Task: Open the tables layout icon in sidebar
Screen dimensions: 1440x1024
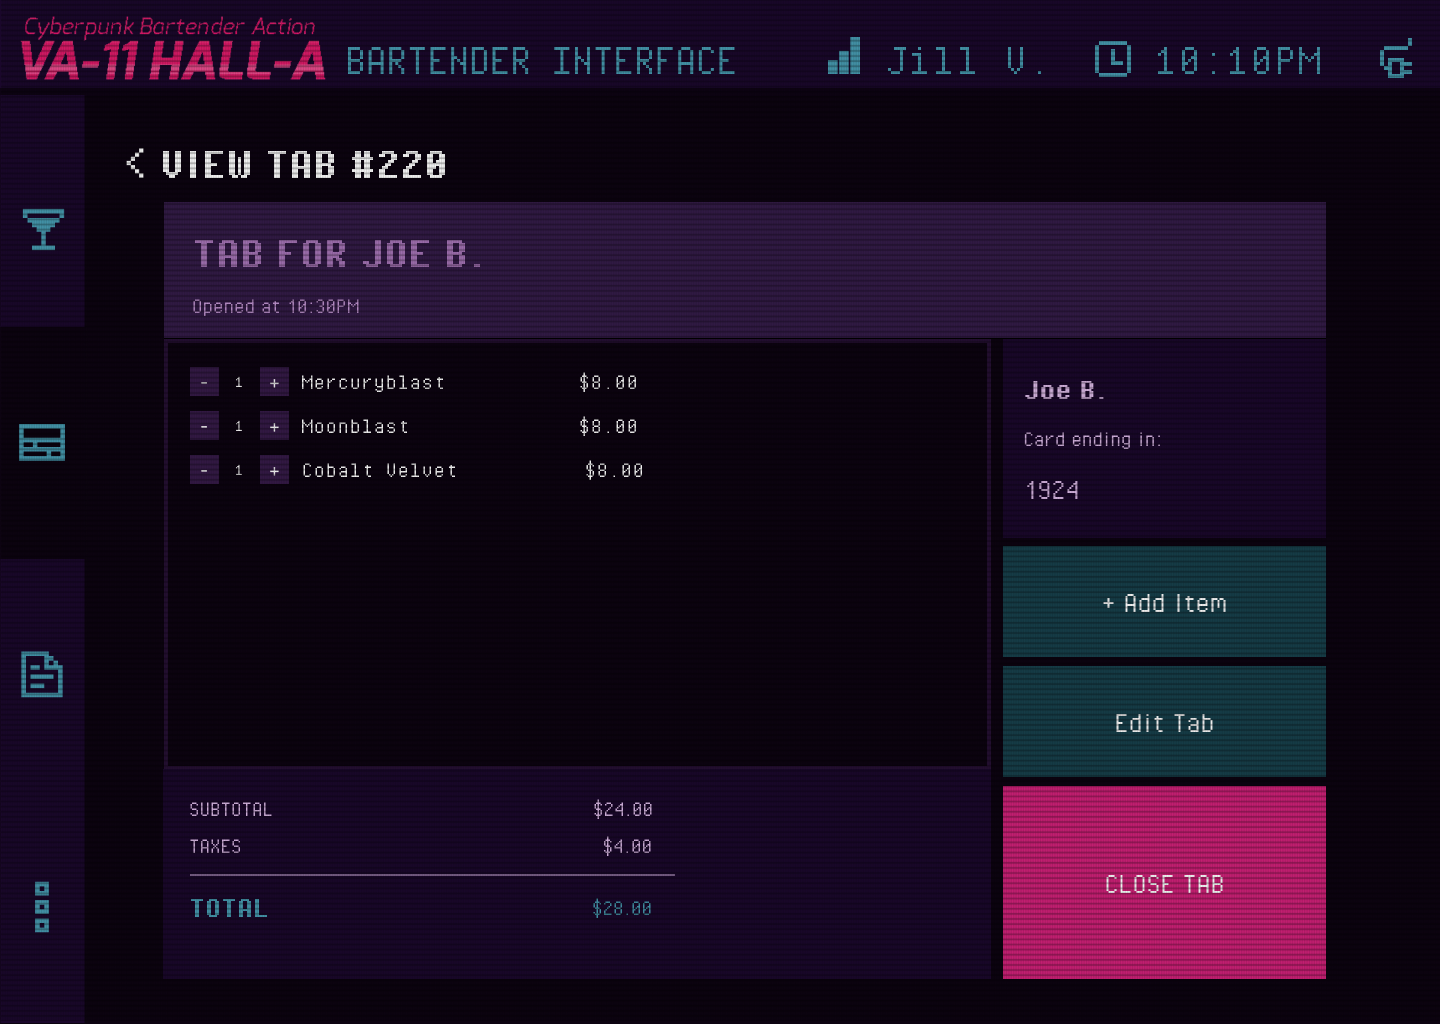Action: click(x=42, y=442)
